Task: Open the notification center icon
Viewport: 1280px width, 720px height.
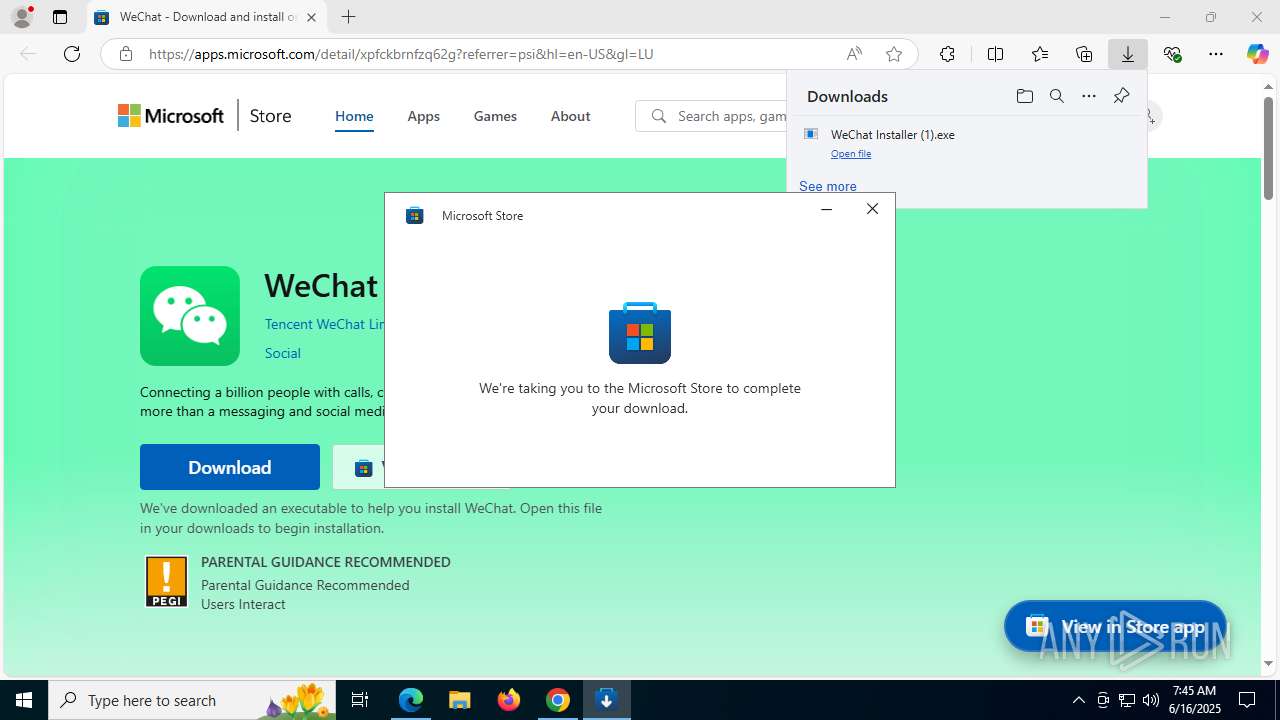Action: coord(1247,700)
